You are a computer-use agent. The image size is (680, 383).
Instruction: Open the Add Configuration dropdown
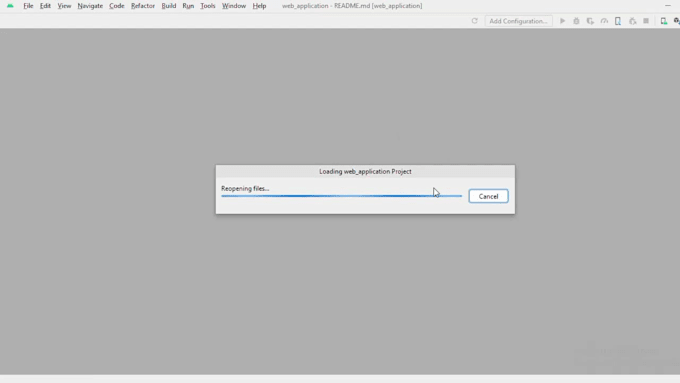click(x=518, y=21)
